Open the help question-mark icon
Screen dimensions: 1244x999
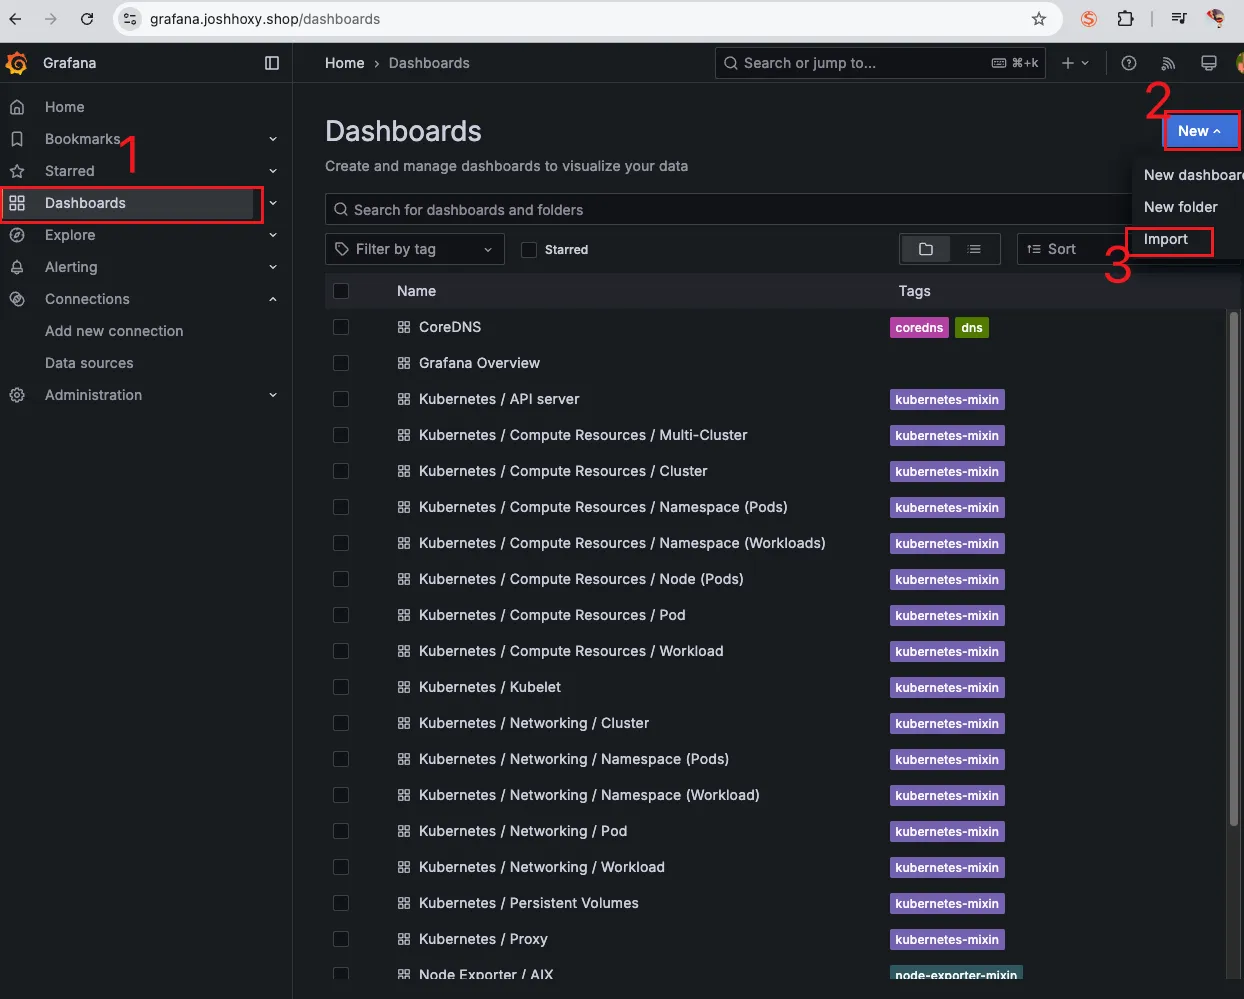point(1129,63)
